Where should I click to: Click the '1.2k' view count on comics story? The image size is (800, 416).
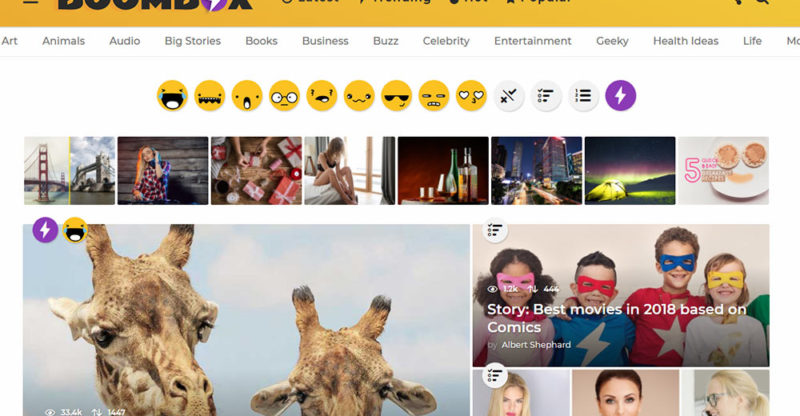[510, 289]
